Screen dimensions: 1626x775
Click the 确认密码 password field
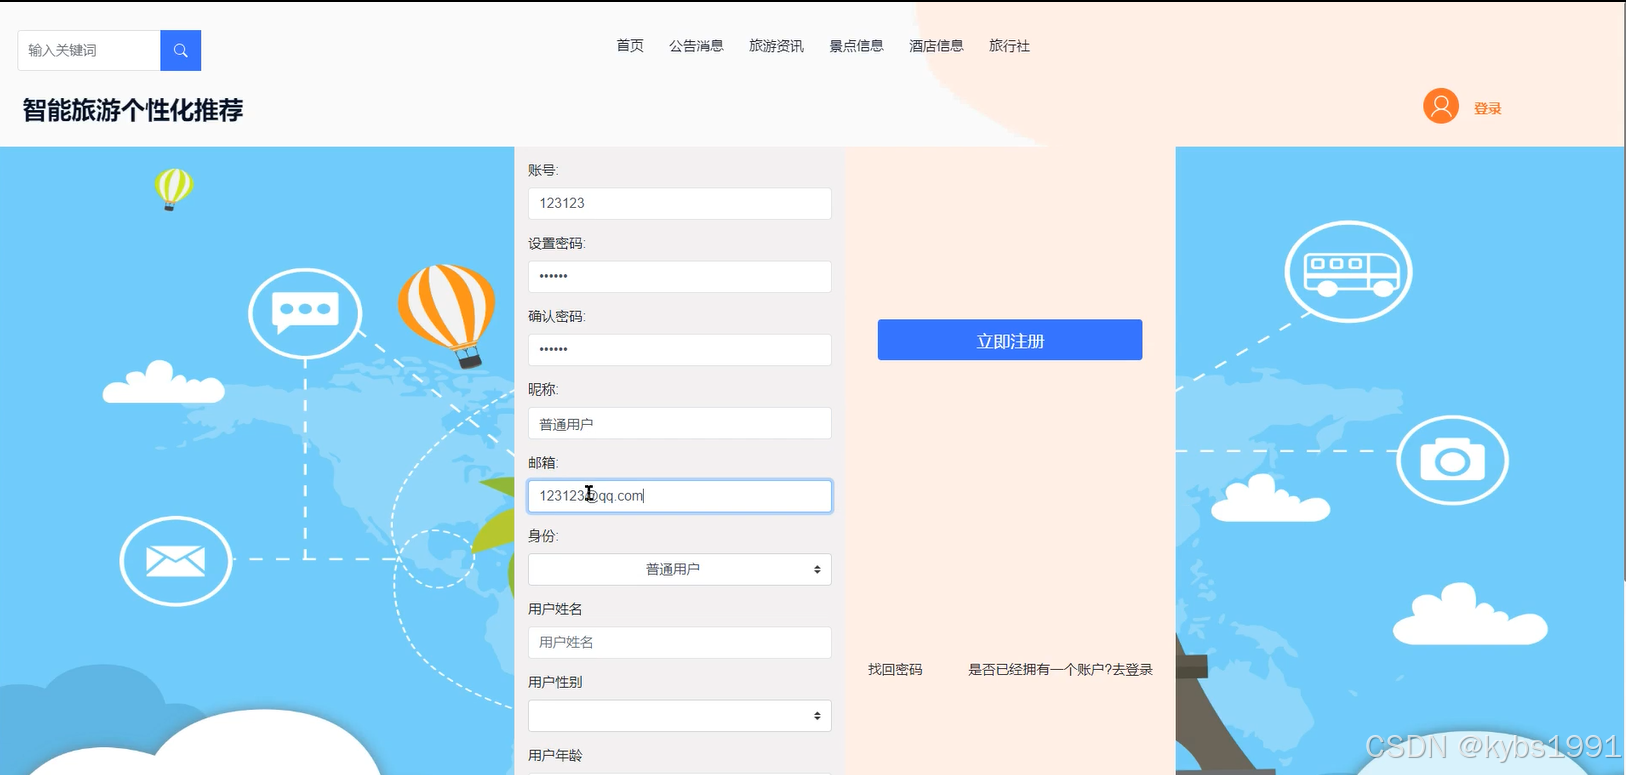tap(680, 350)
